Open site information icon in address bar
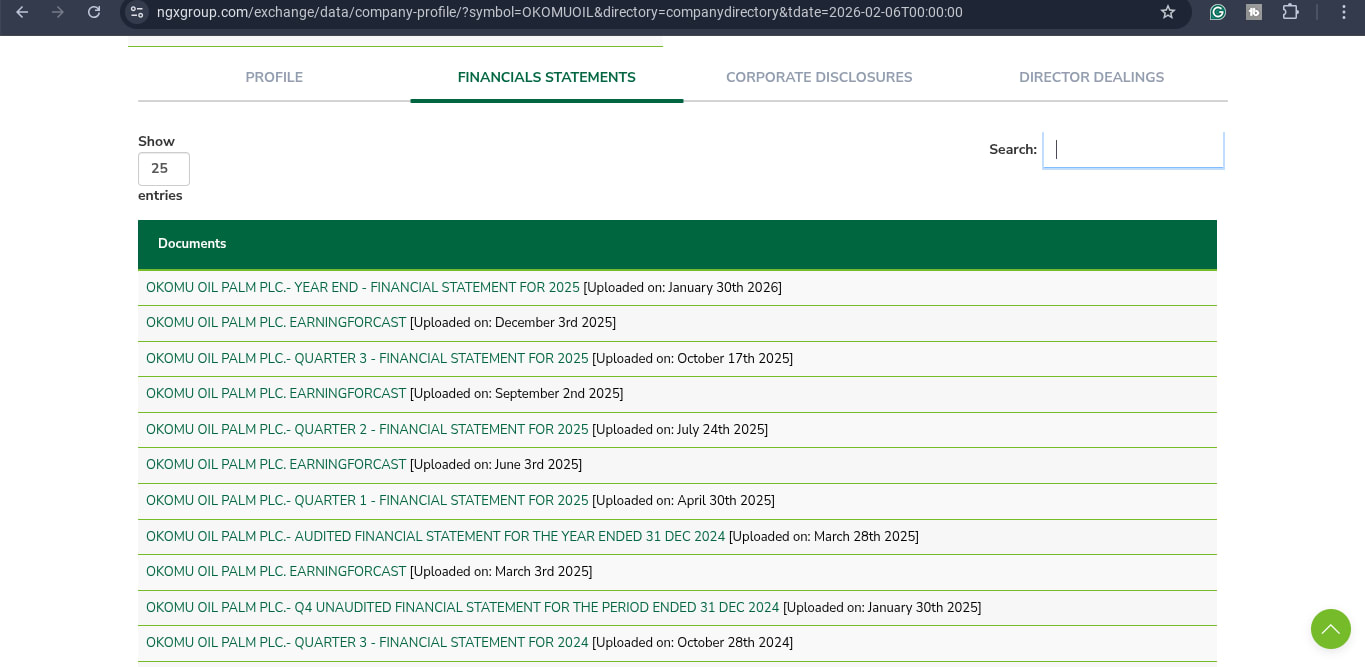Screen dimensions: 1365x667 click(138, 12)
